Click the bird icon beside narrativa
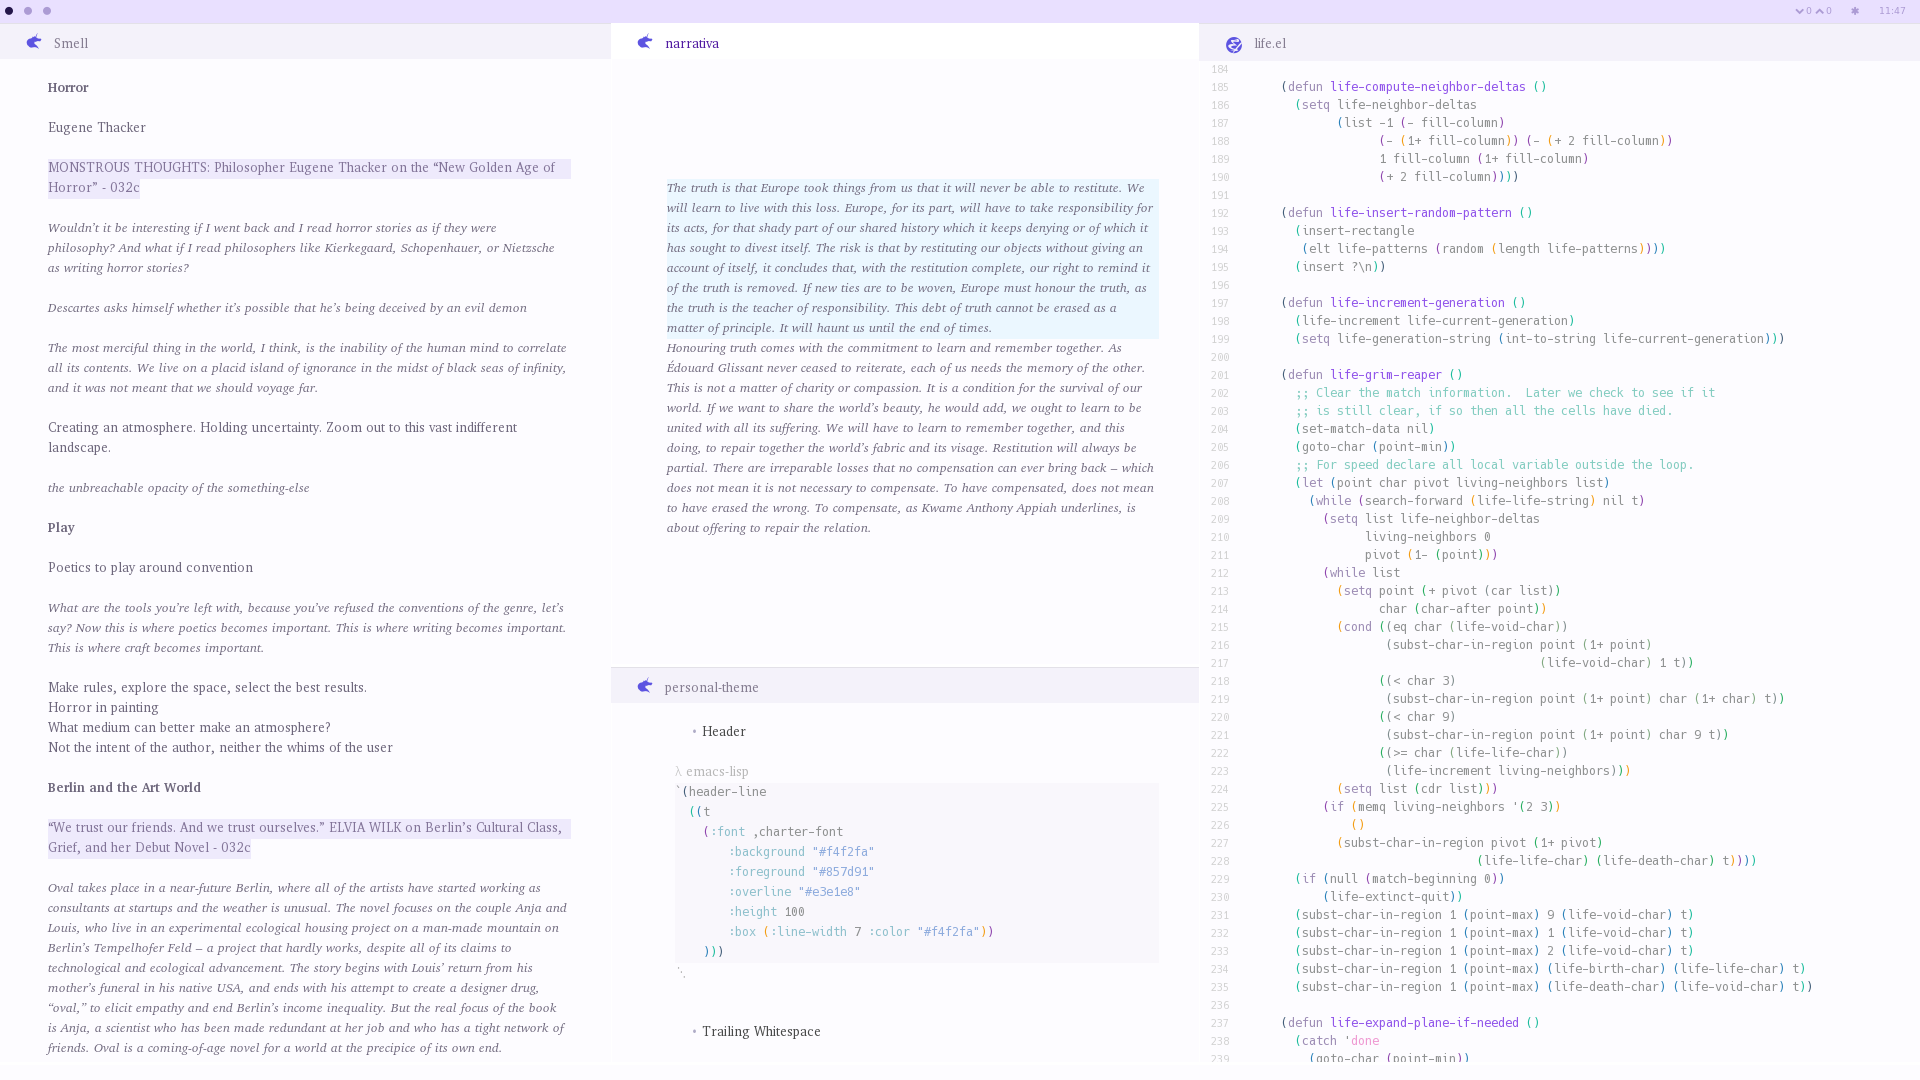Screen dimensions: 1920x1080 [645, 42]
